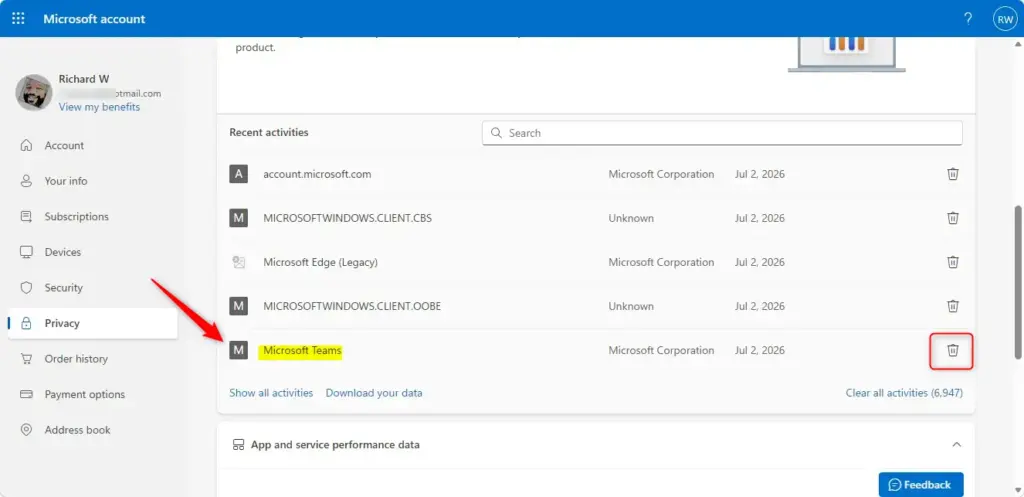Focus the recent activities Search field
This screenshot has width=1024, height=497.
[x=722, y=133]
